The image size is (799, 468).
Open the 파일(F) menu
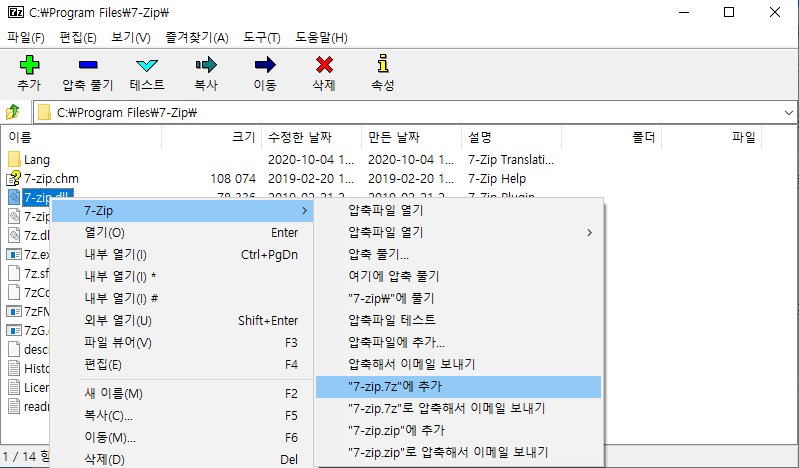click(x=25, y=37)
